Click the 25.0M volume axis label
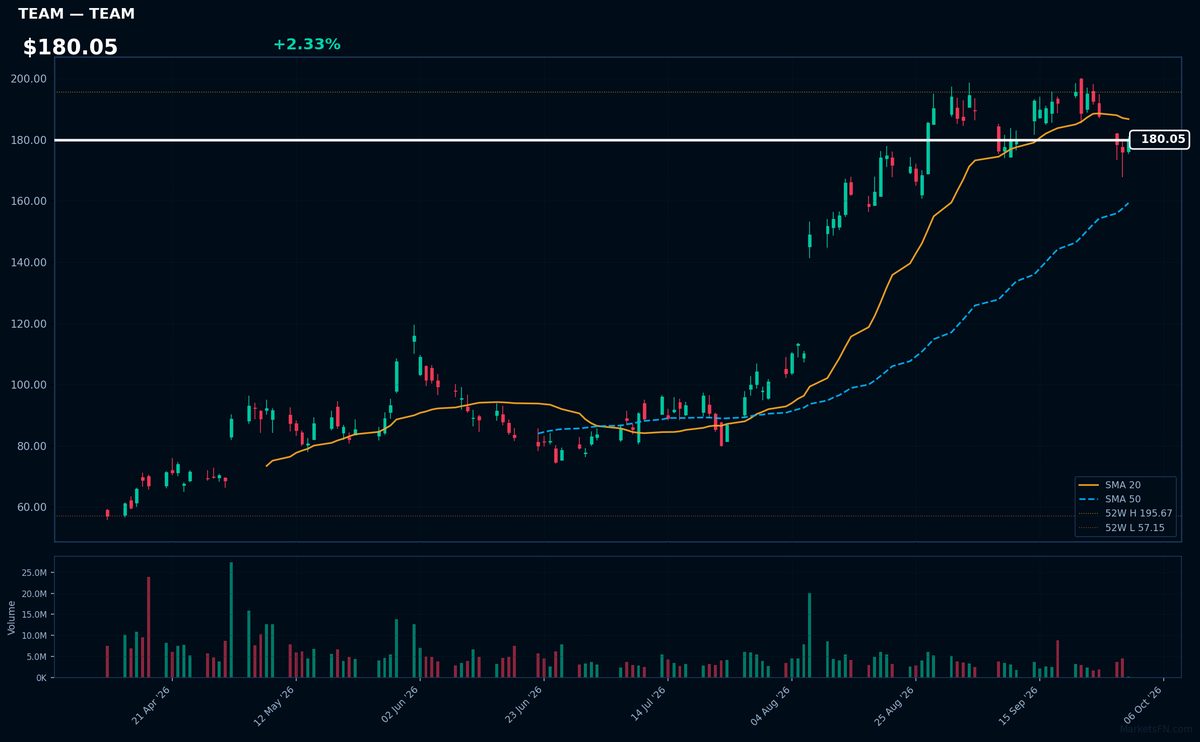 tap(34, 573)
